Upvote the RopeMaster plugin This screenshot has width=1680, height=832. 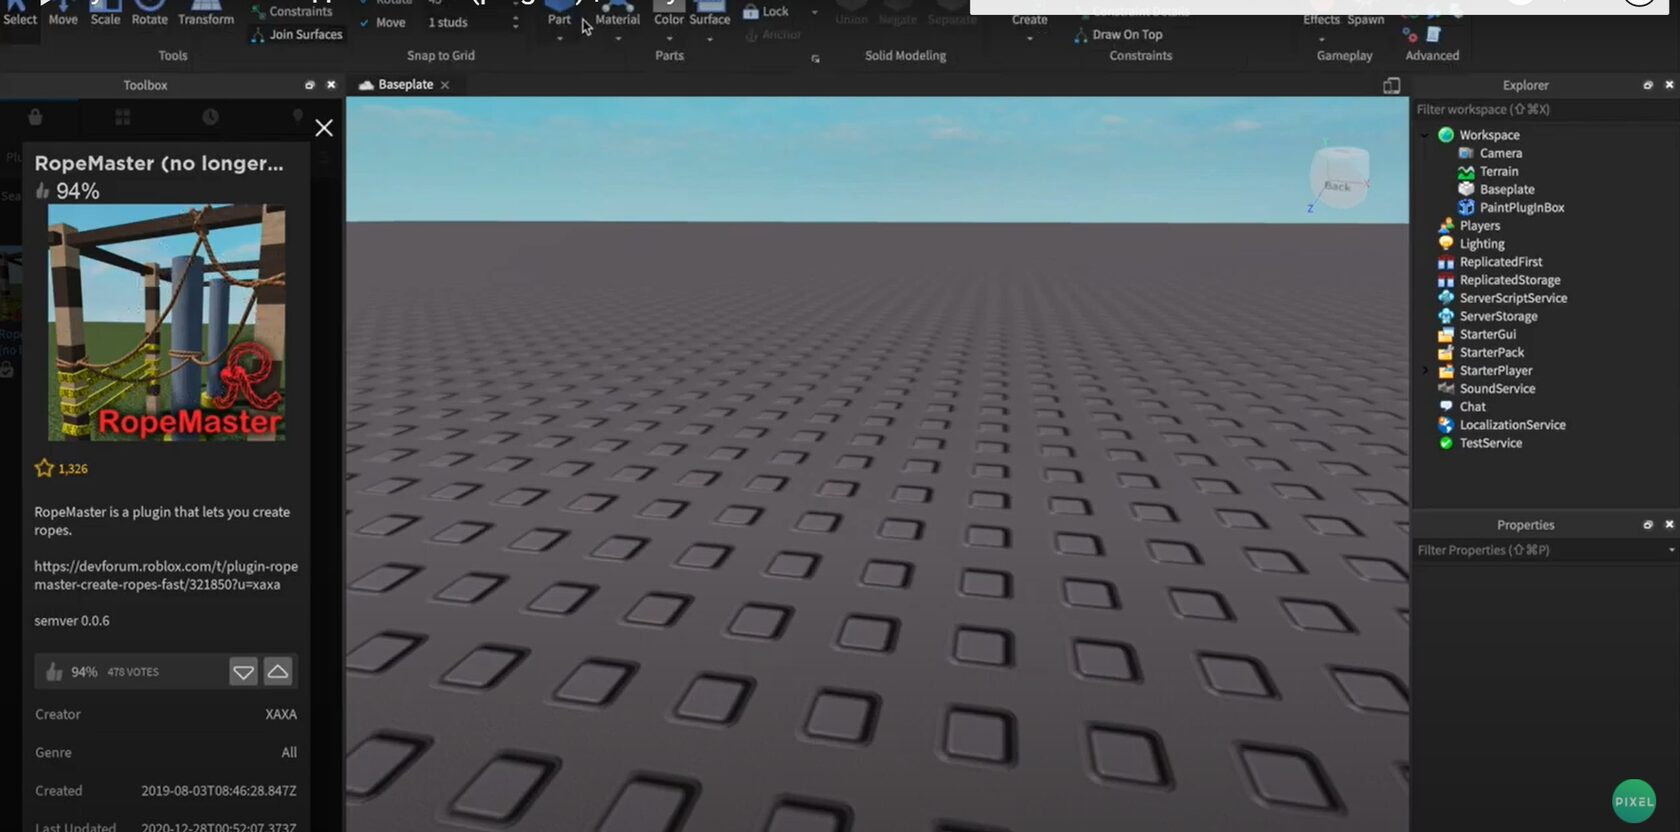coord(278,672)
